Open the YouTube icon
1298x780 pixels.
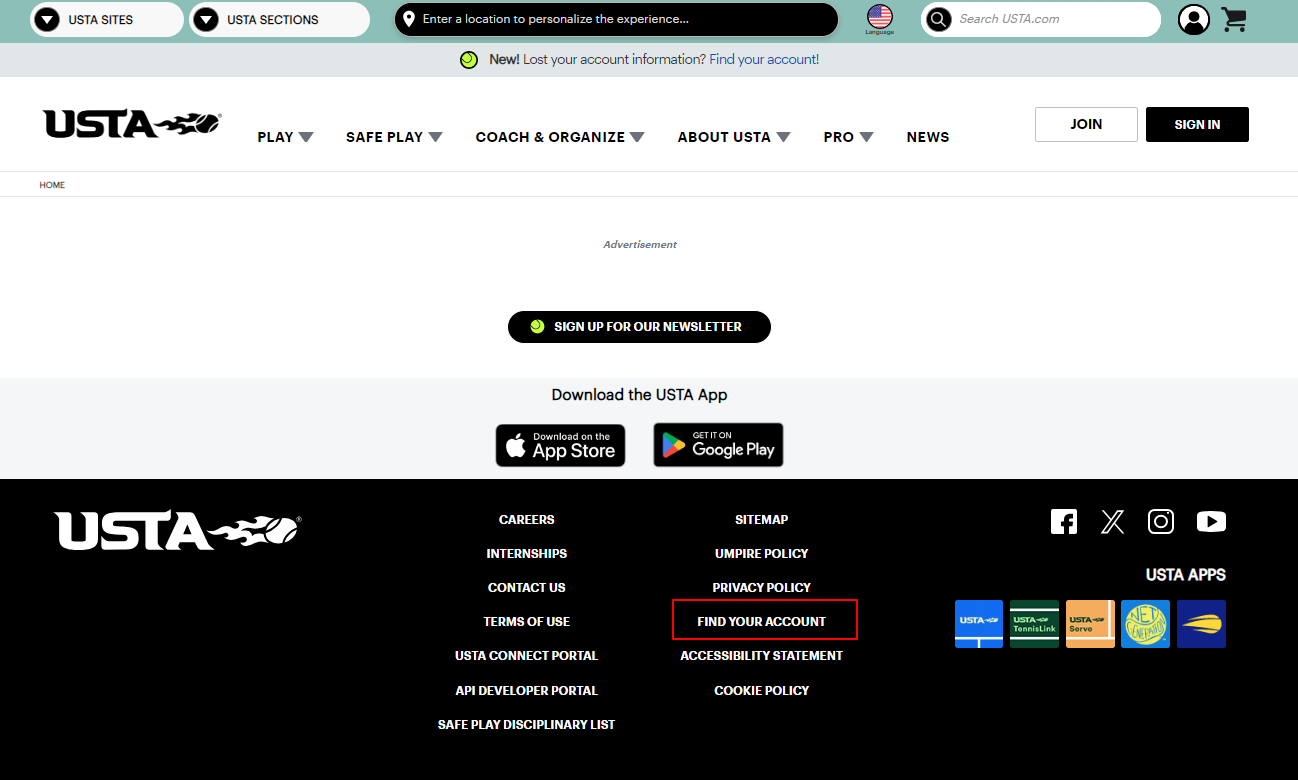pyautogui.click(x=1211, y=521)
